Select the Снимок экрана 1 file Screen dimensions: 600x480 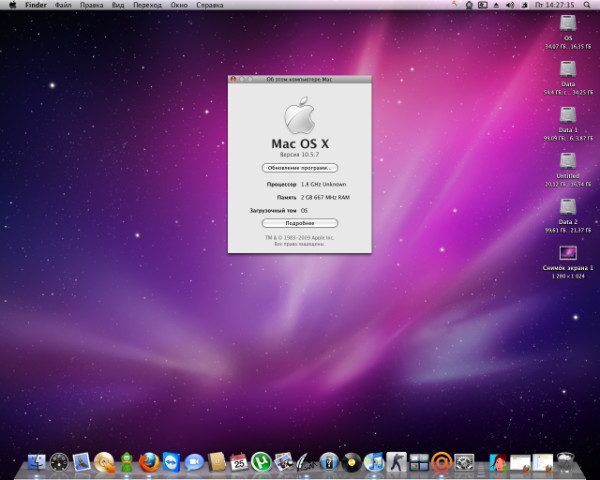pyautogui.click(x=568, y=253)
